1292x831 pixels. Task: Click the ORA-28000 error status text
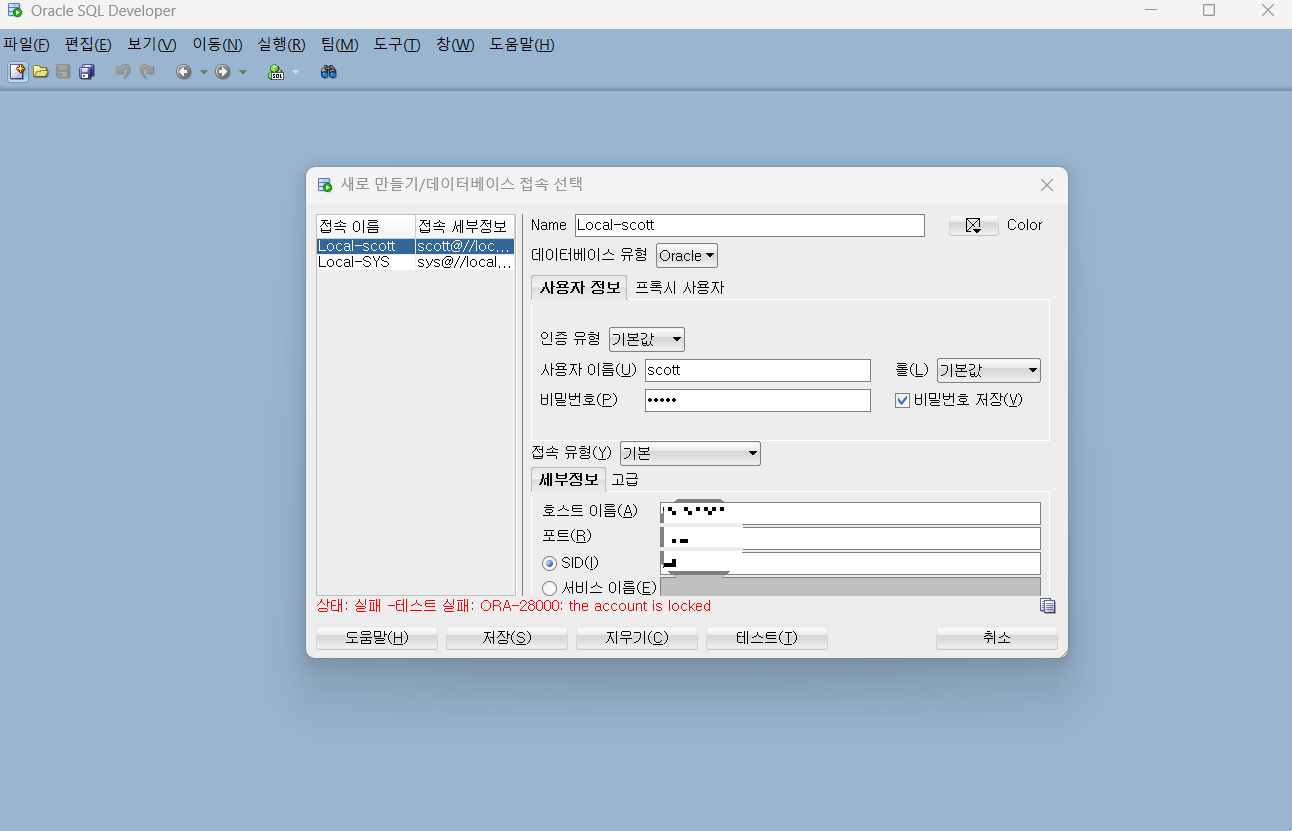pos(514,606)
